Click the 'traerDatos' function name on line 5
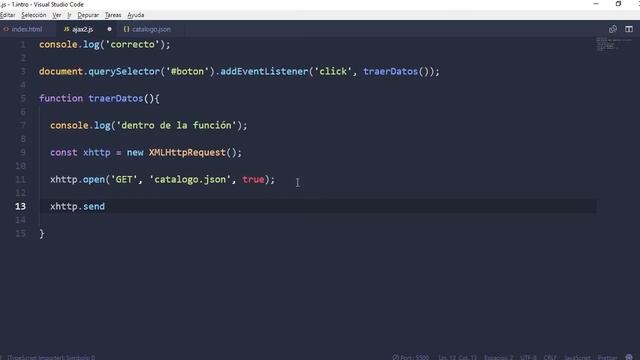 pyautogui.click(x=116, y=98)
